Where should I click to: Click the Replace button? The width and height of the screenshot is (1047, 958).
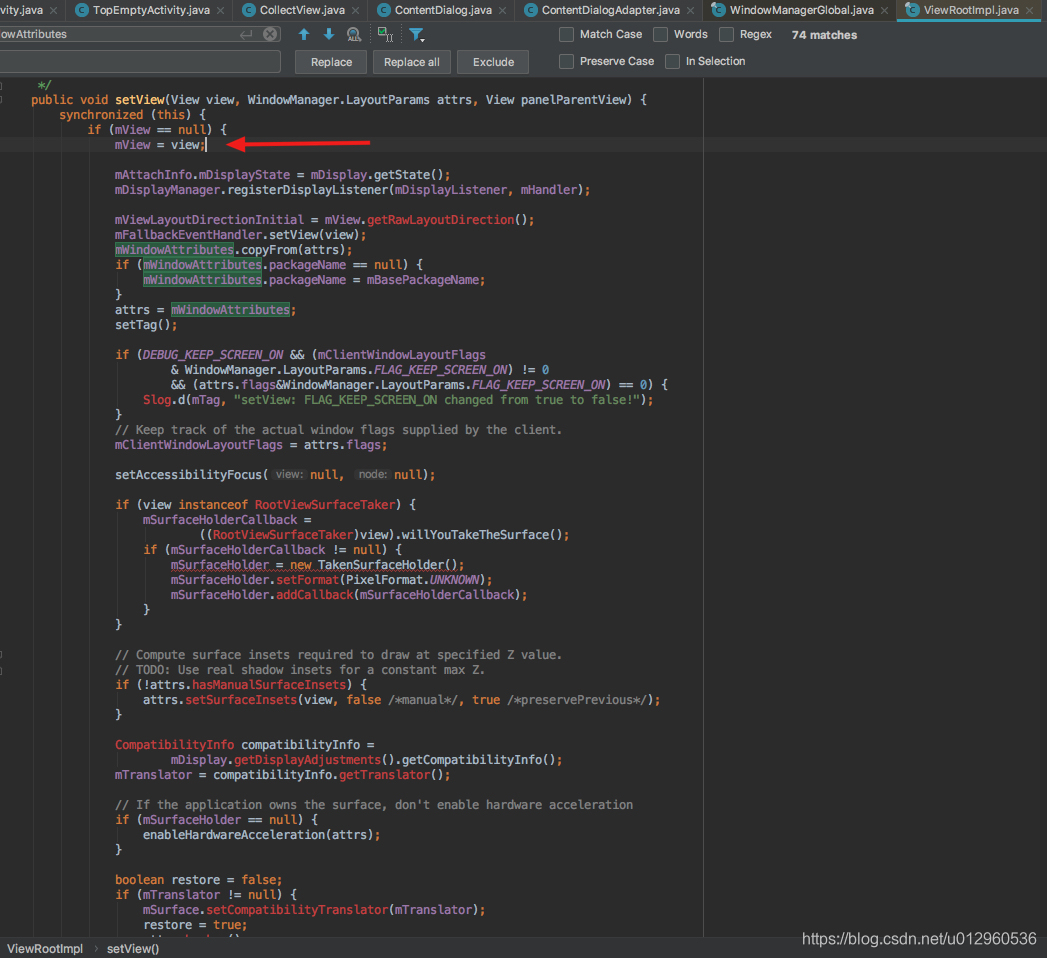331,62
